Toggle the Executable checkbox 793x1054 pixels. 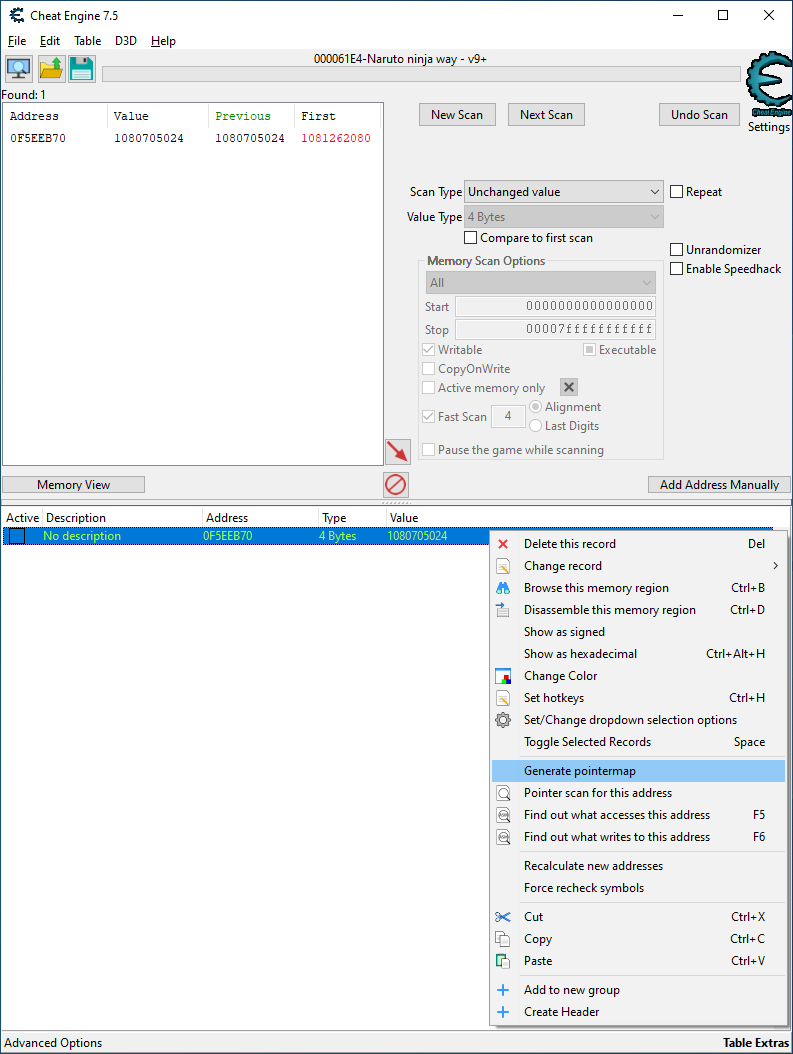(x=589, y=350)
